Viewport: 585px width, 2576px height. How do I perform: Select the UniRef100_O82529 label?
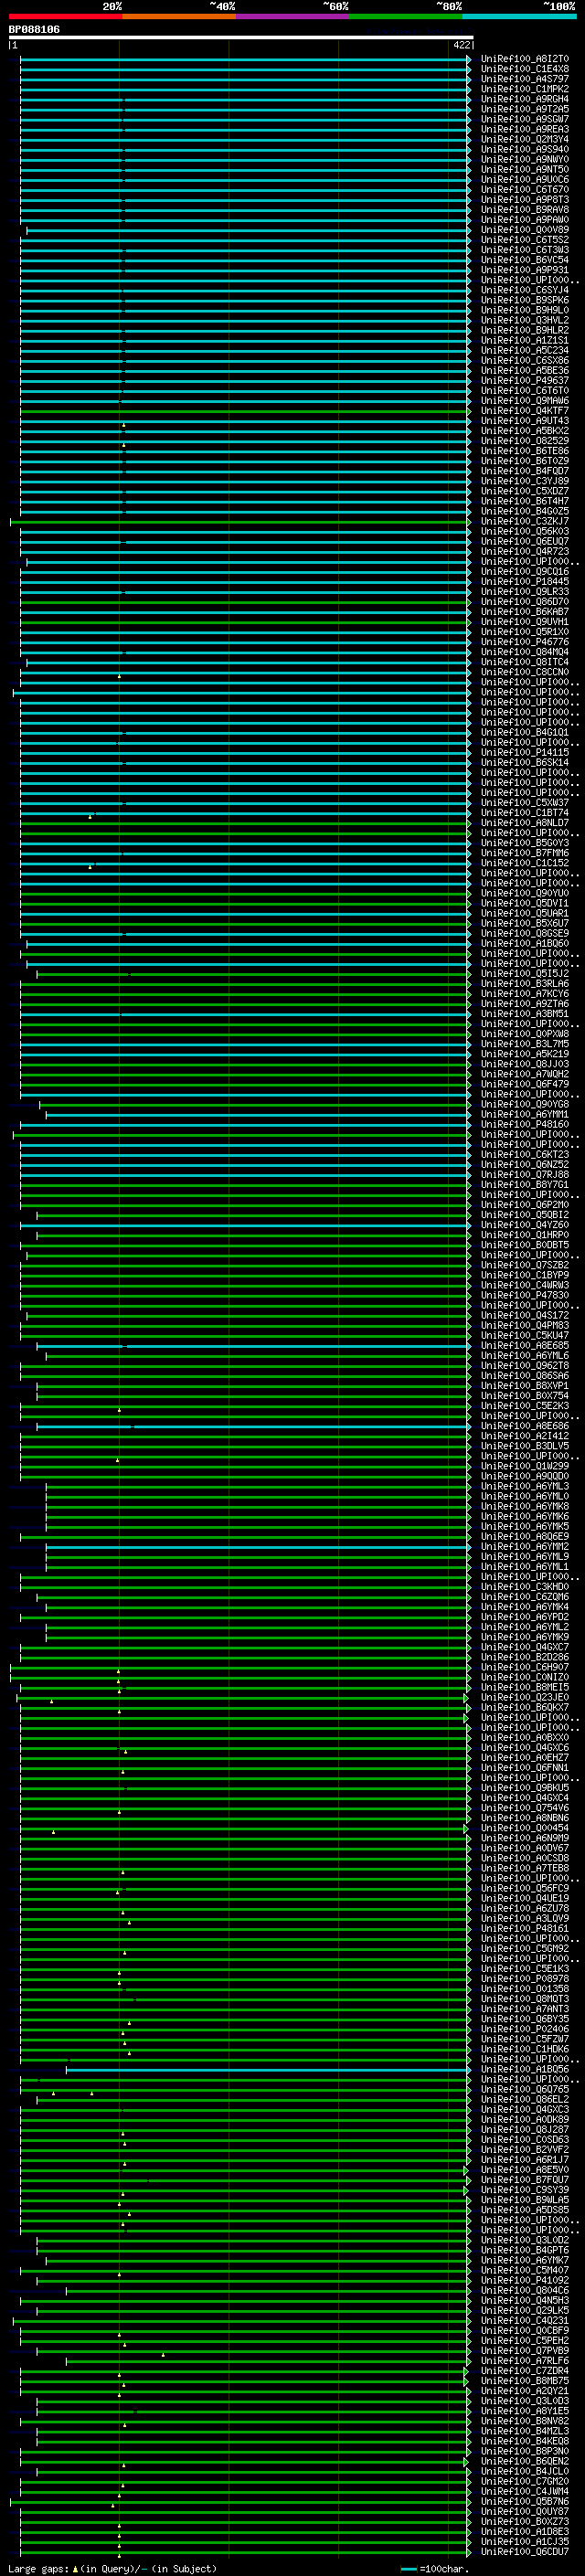coord(525,441)
